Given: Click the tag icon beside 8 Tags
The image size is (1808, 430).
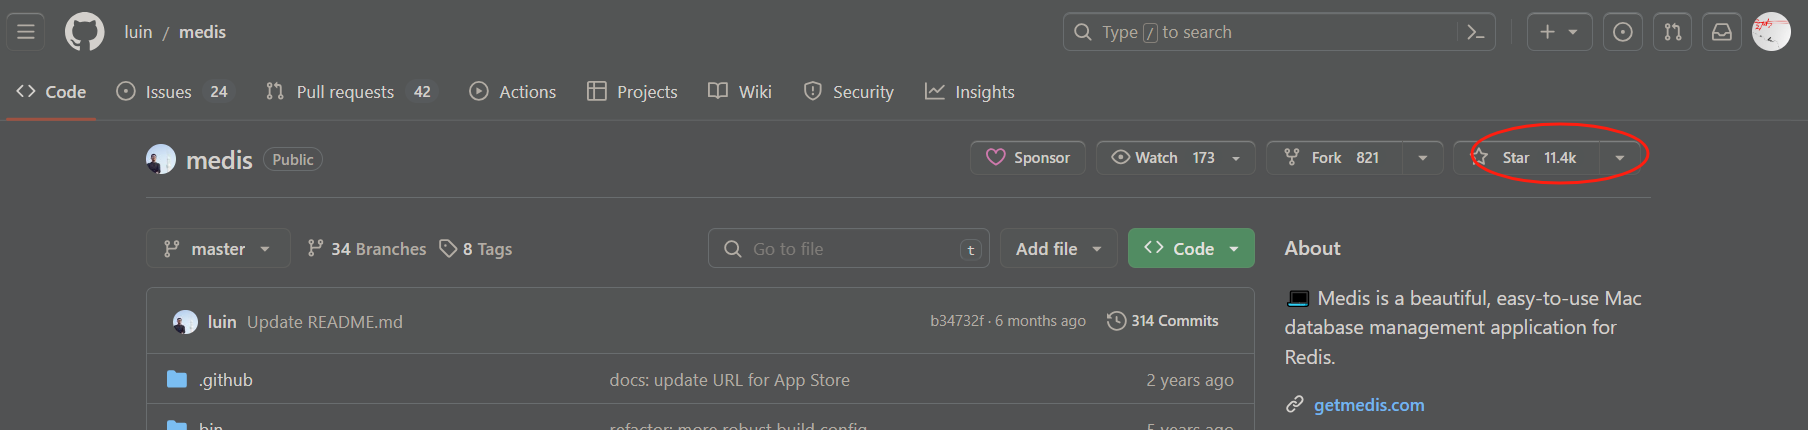Looking at the screenshot, I should (448, 248).
